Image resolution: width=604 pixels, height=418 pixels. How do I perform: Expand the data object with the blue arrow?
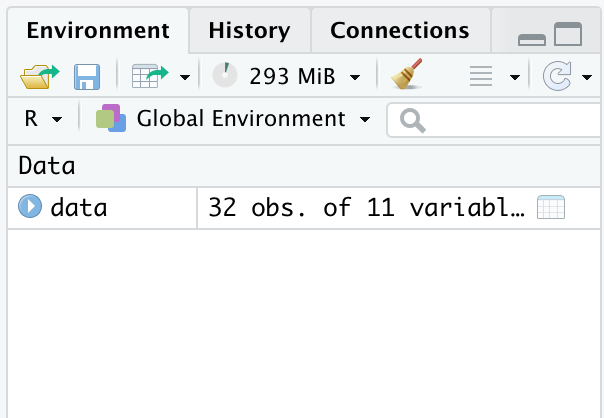pos(30,206)
